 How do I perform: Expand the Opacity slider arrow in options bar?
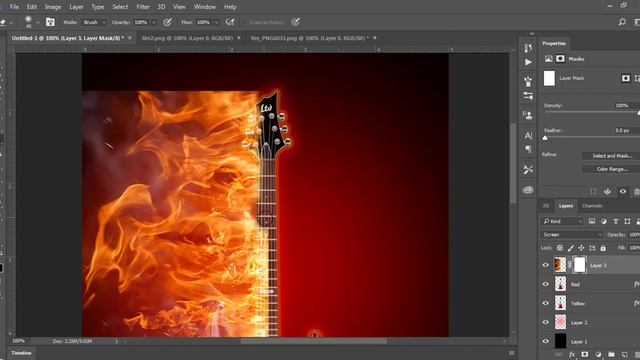[154, 22]
